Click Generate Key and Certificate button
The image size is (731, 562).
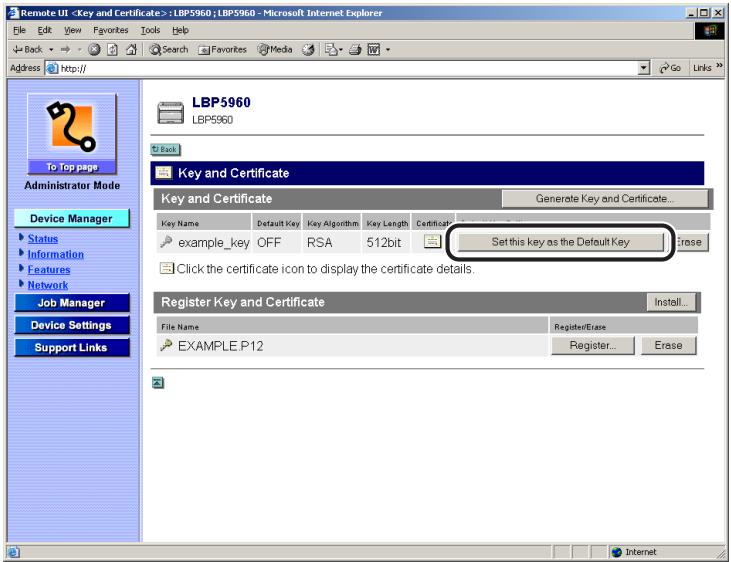(605, 199)
